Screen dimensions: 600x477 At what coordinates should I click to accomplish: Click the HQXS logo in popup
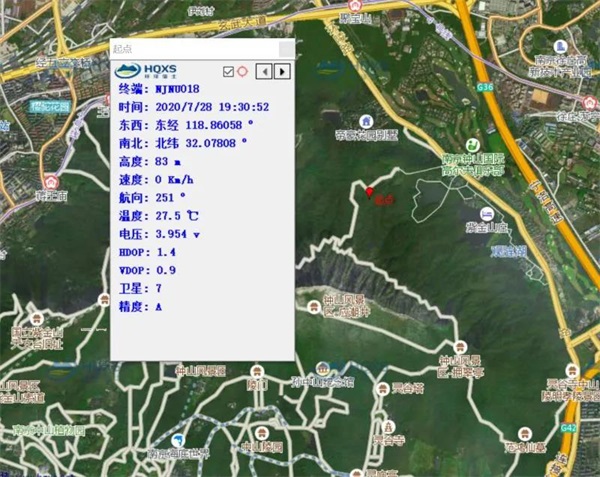(145, 70)
